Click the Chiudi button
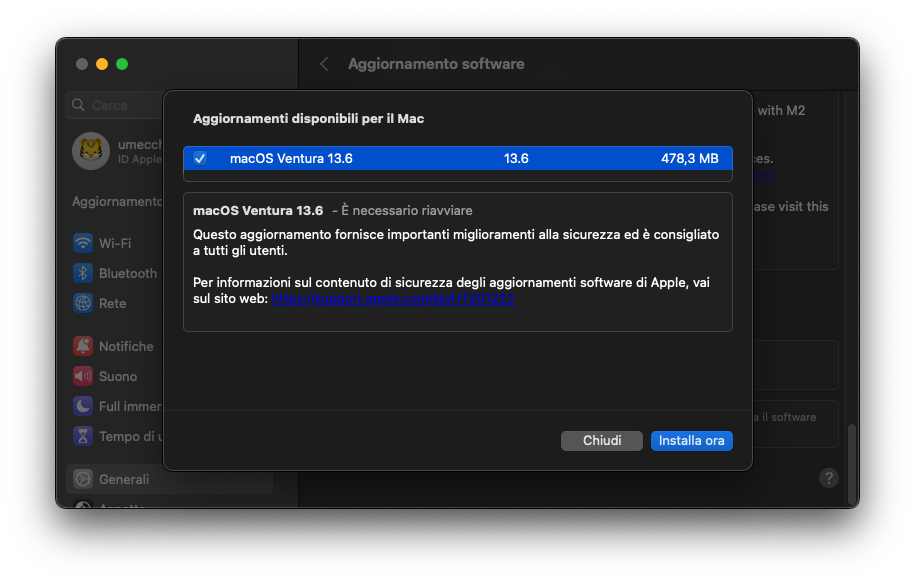 pyautogui.click(x=602, y=441)
